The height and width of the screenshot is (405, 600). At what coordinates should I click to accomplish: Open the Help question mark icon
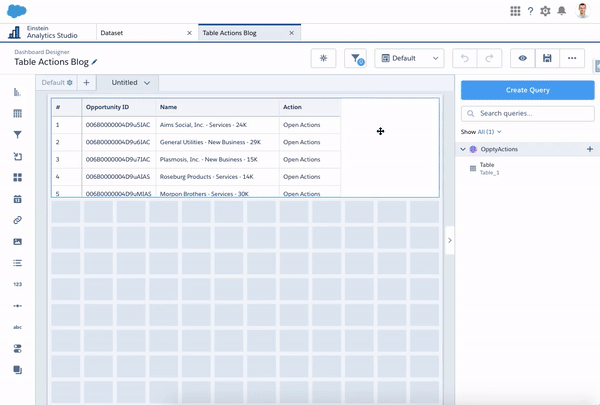point(530,11)
